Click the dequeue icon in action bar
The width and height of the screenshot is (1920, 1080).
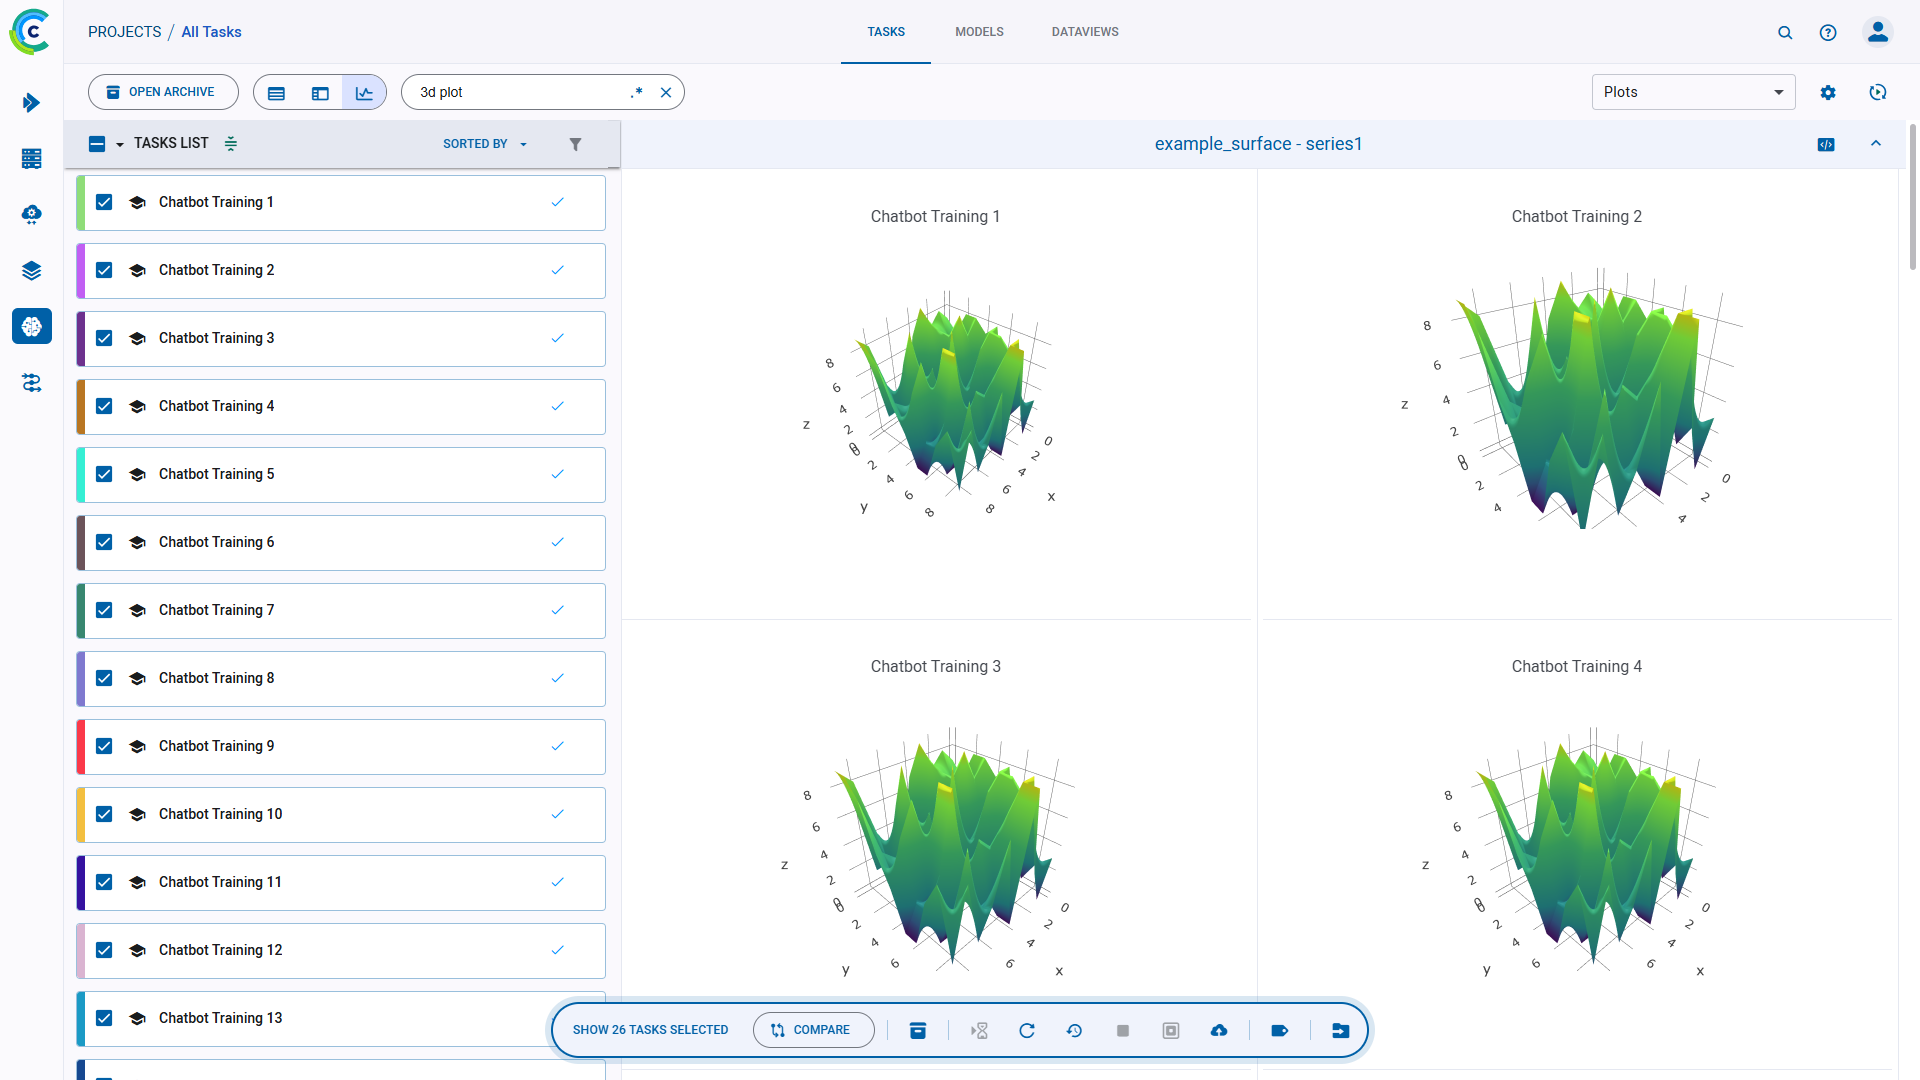979,1030
